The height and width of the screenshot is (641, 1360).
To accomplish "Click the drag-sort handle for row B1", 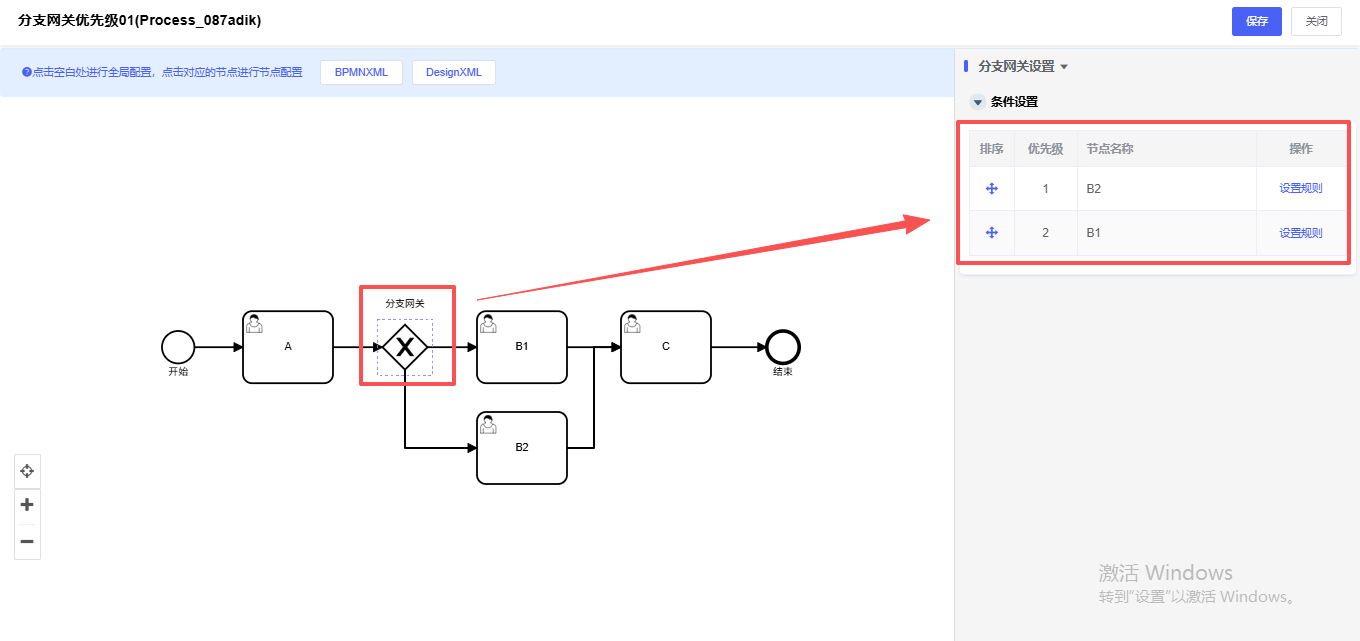I will [x=992, y=233].
